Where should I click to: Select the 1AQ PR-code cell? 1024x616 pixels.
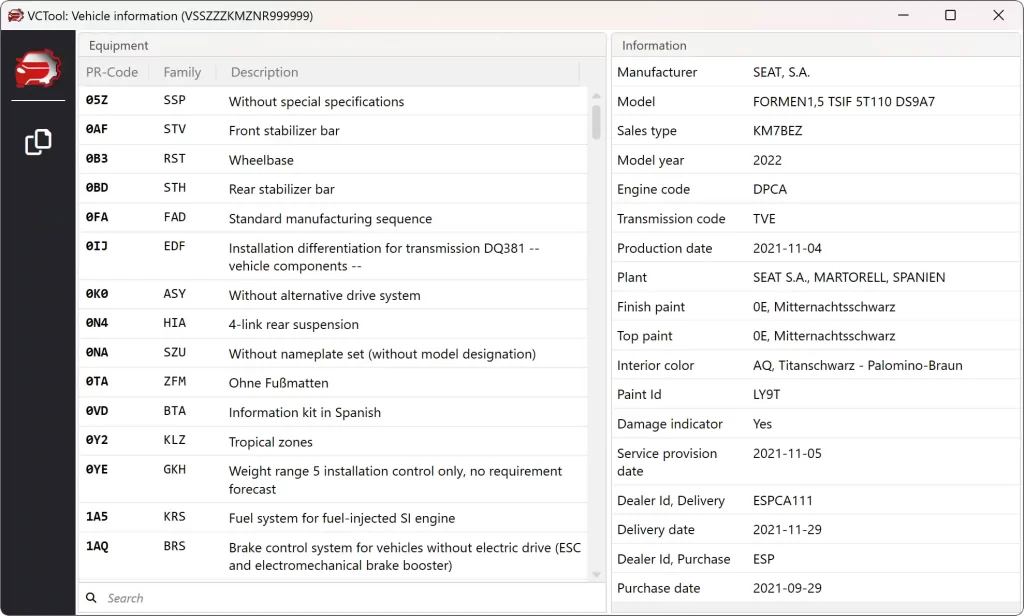97,546
